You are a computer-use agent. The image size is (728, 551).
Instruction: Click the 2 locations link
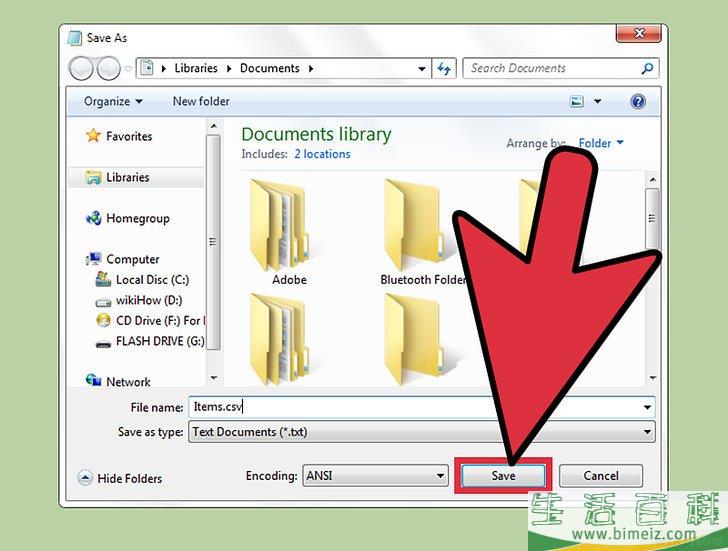click(322, 154)
